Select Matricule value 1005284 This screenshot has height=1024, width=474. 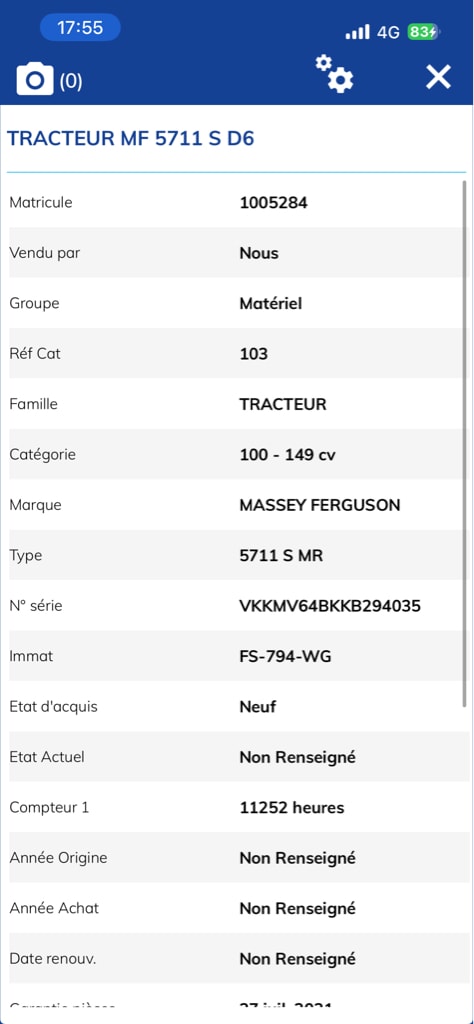[x=274, y=202]
